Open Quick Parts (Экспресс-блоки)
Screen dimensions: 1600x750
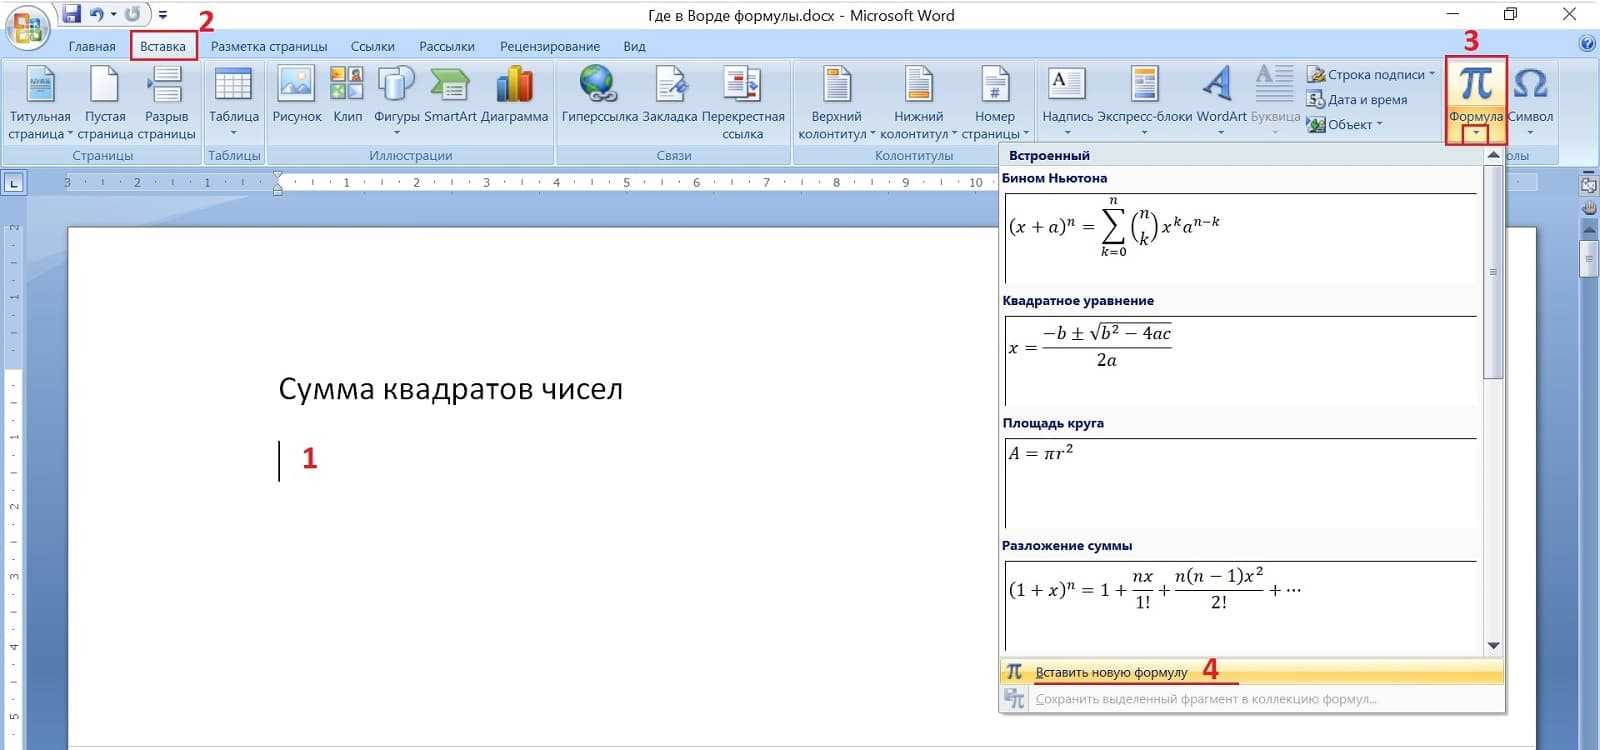coord(1145,101)
